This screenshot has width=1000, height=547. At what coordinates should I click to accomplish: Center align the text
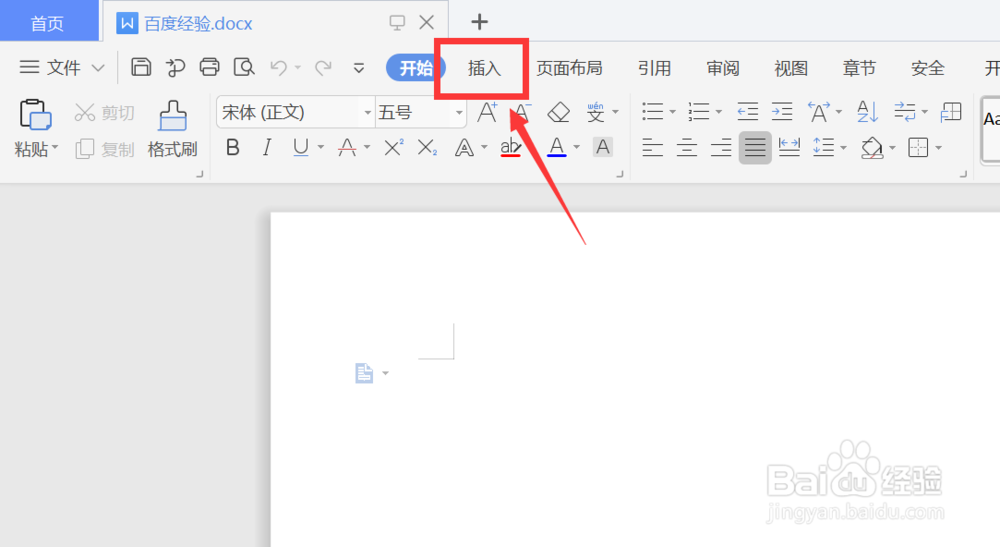[687, 148]
